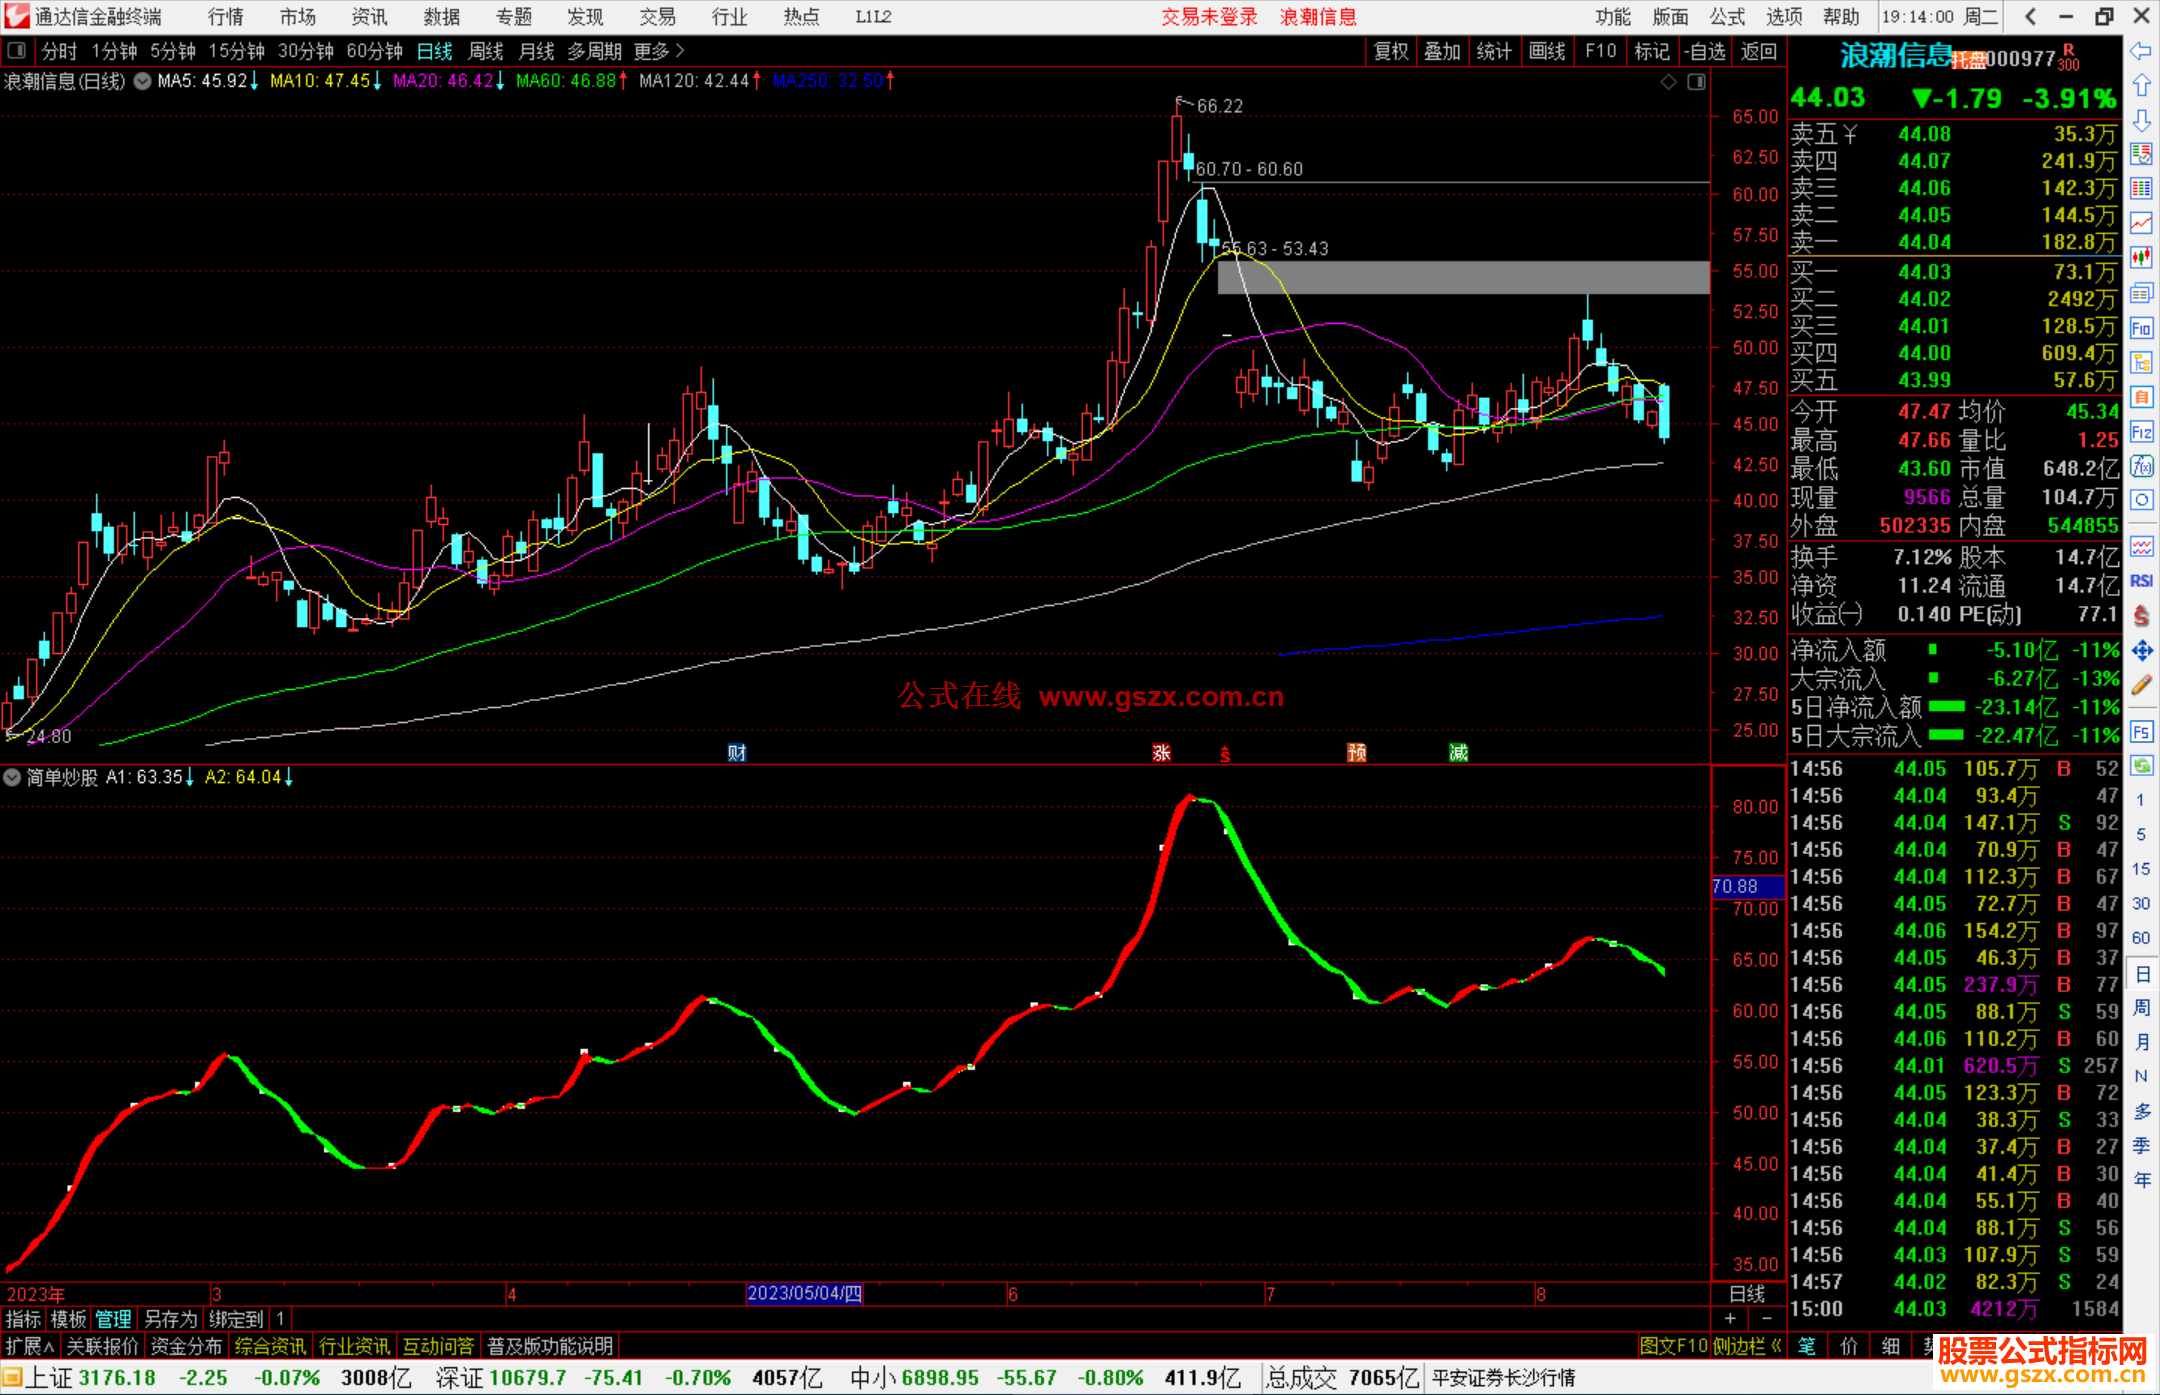Click the circle square sidebar icon
This screenshot has width=2160, height=1395.
pos(2141,500)
